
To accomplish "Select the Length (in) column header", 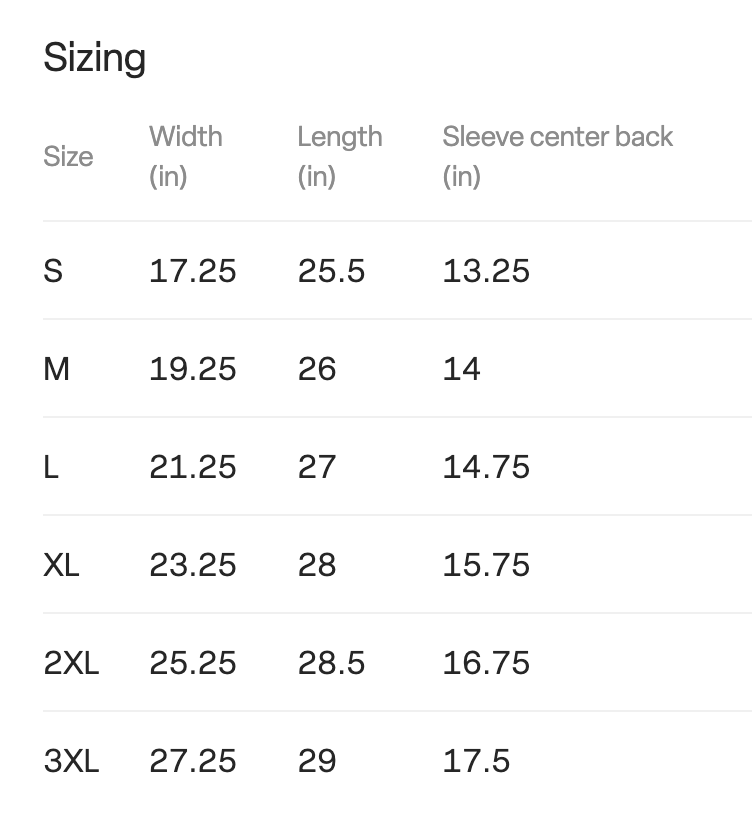I will (340, 156).
